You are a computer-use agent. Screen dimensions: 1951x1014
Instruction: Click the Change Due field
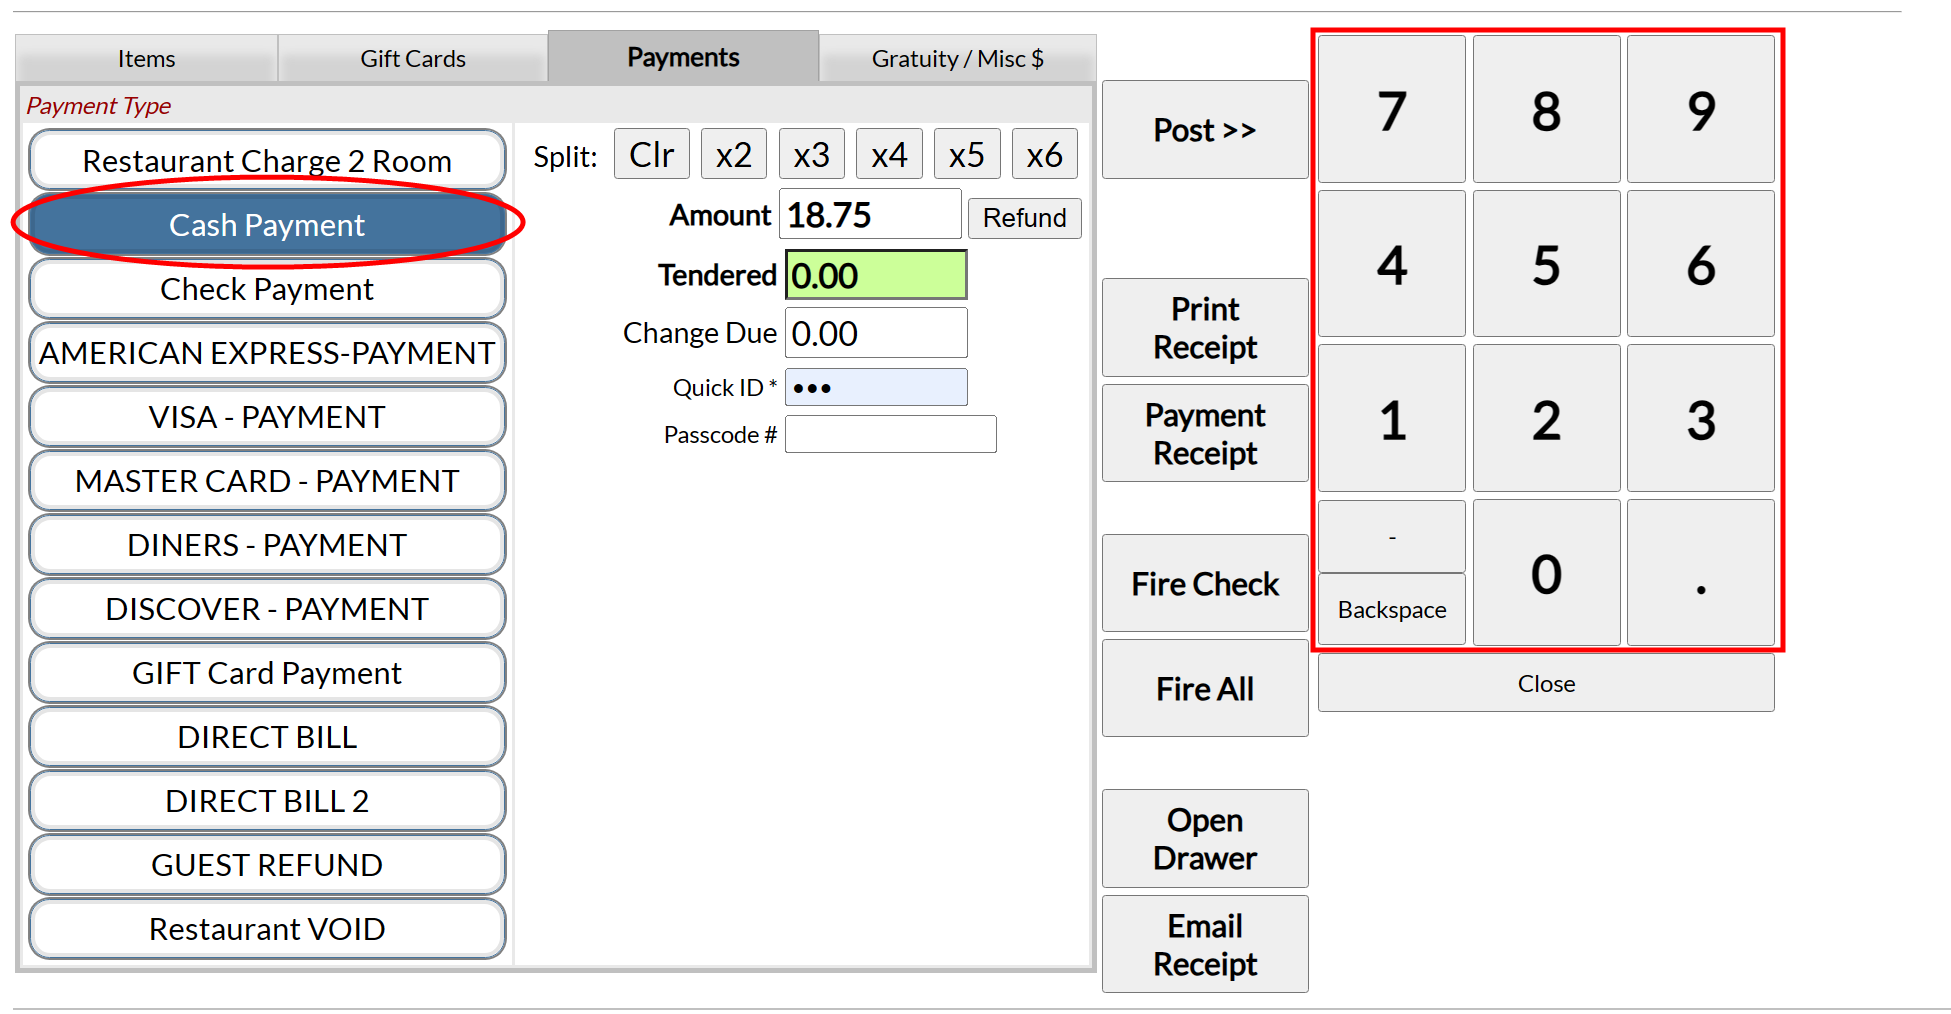[876, 333]
